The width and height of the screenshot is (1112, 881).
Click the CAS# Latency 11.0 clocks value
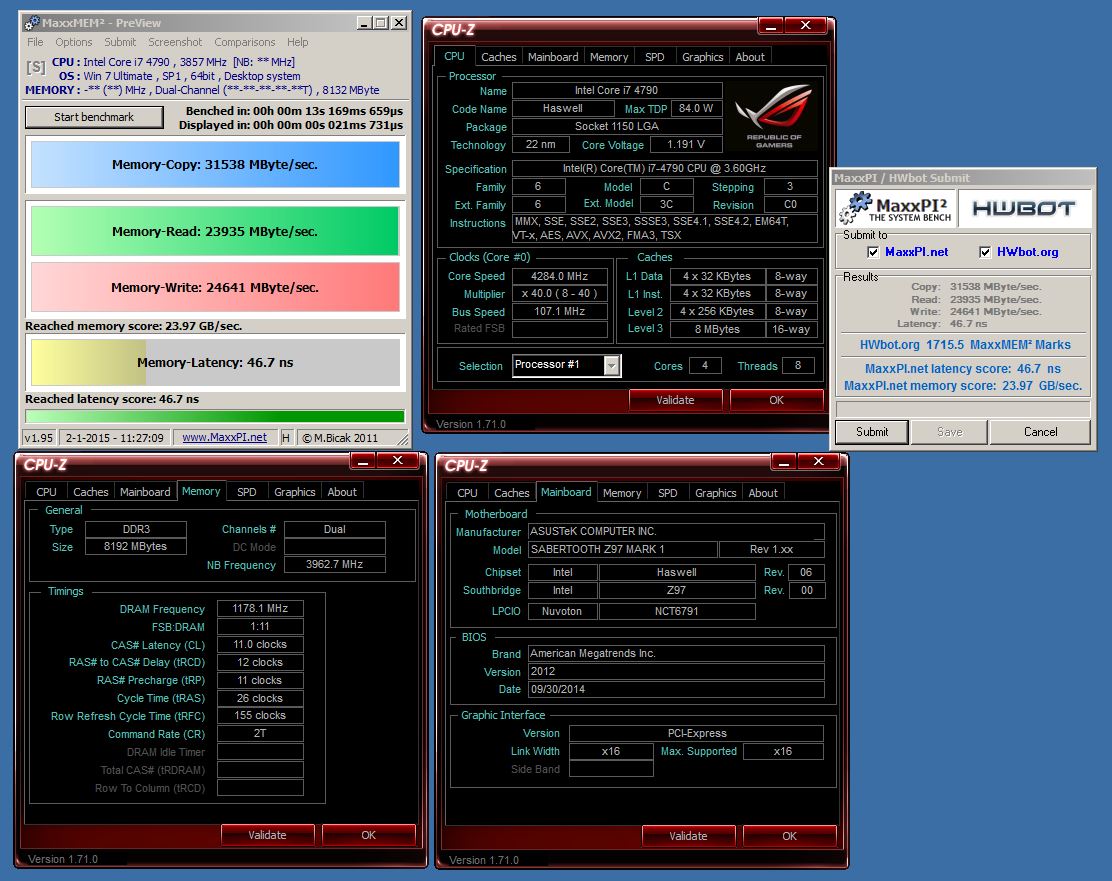pyautogui.click(x=260, y=645)
